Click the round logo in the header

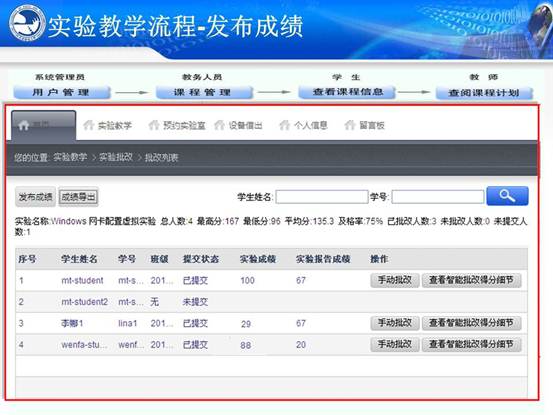coord(27,23)
